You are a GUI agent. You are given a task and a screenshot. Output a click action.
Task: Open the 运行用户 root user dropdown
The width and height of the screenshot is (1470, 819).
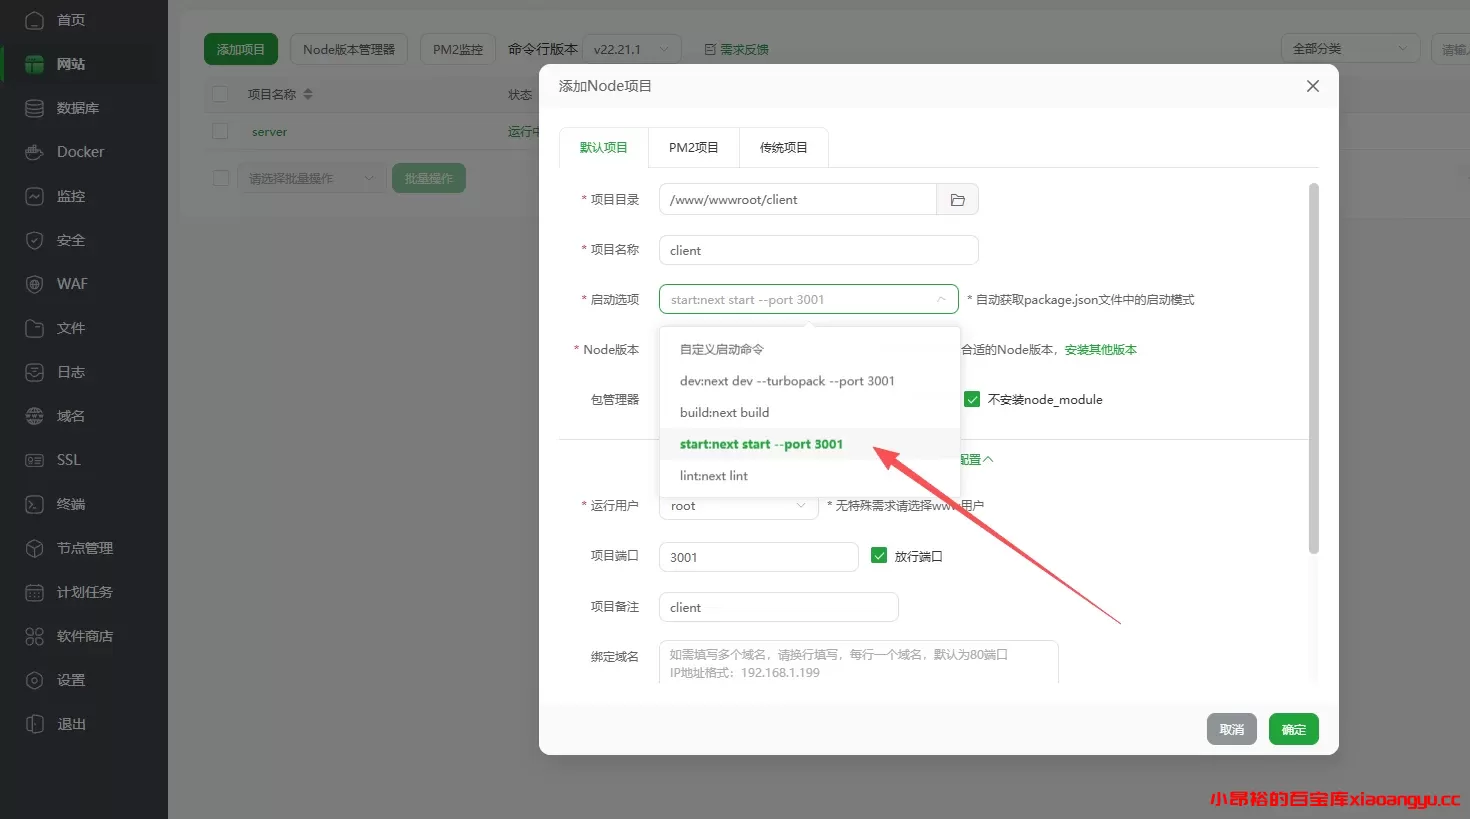coord(738,506)
